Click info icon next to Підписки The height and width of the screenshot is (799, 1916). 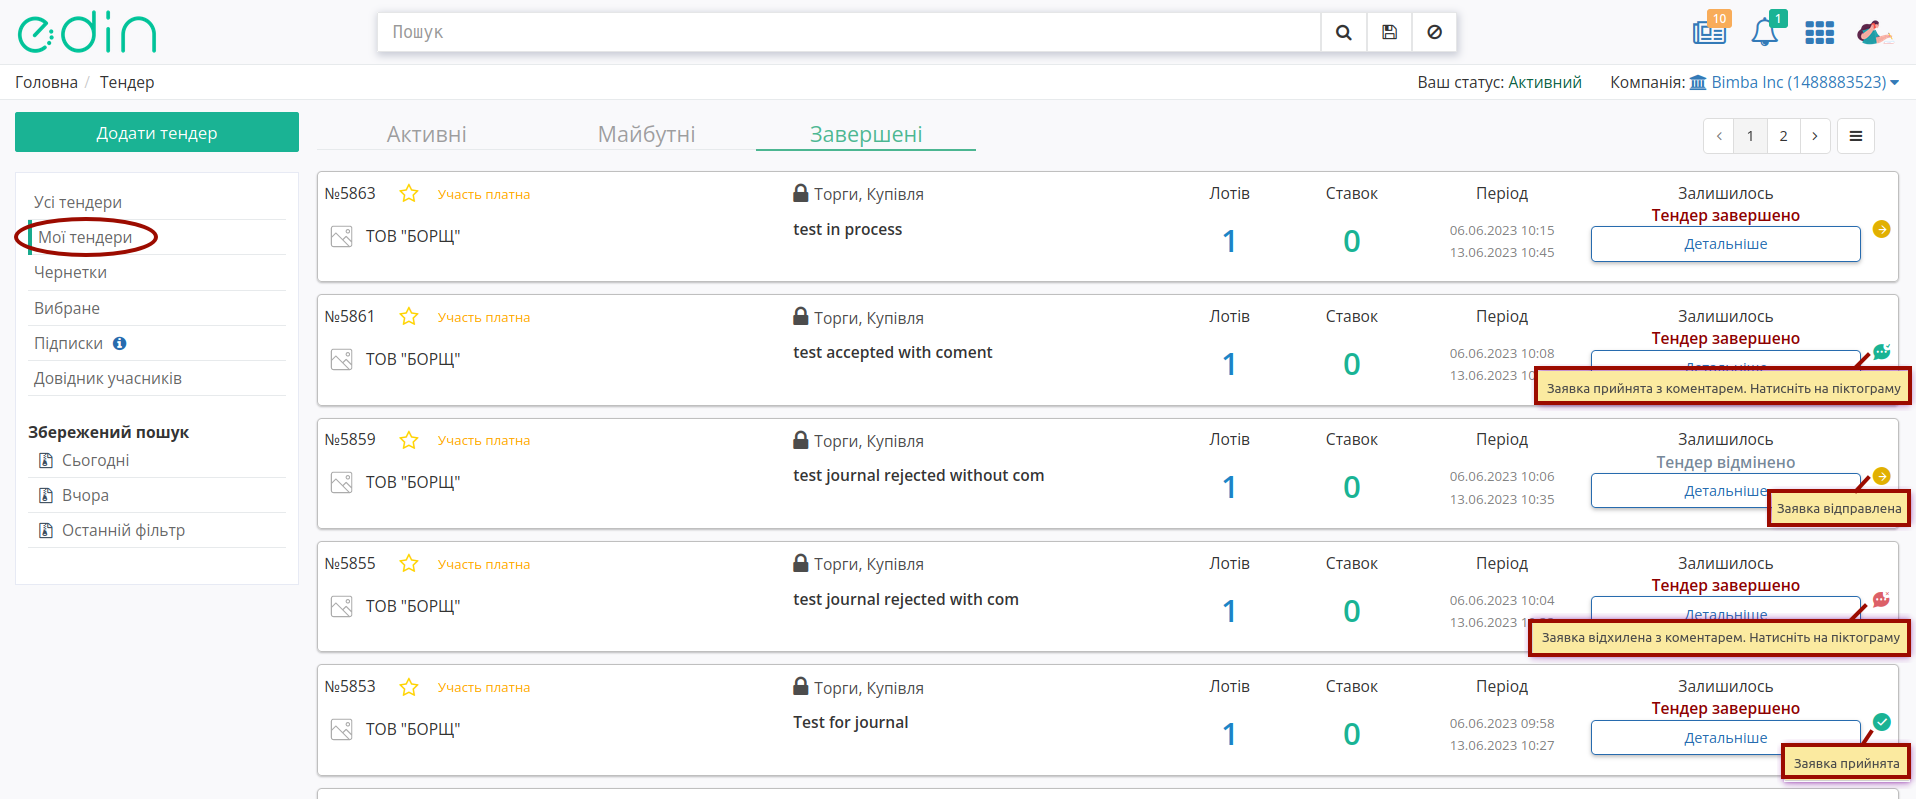coord(120,343)
